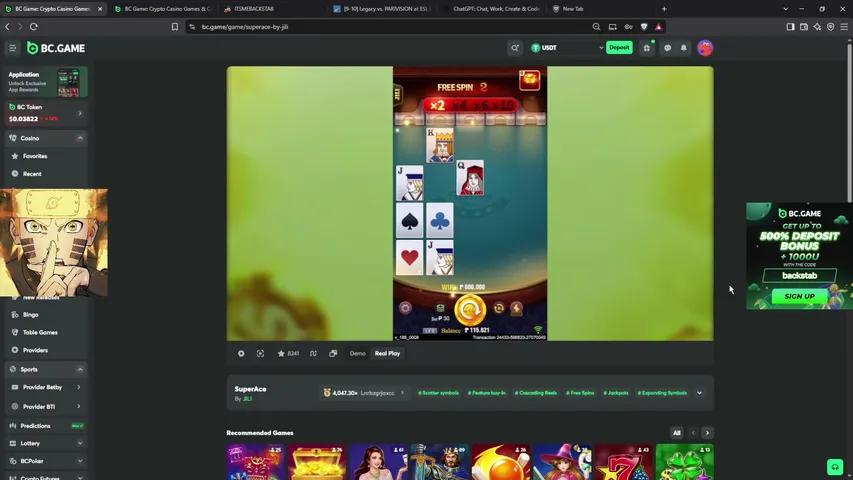Image resolution: width=853 pixels, height=480 pixels.
Task: Open BC Token price arrow
Action: coord(80,113)
